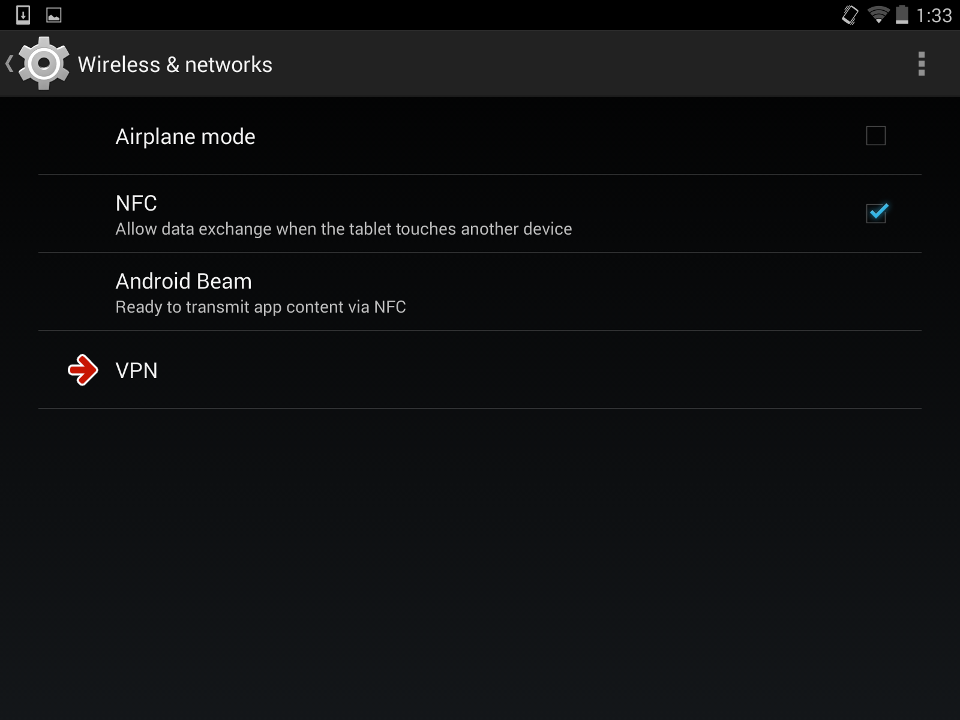Screen dimensions: 960x720
Task: Uncheck the NFC checkbox
Action: point(876,213)
